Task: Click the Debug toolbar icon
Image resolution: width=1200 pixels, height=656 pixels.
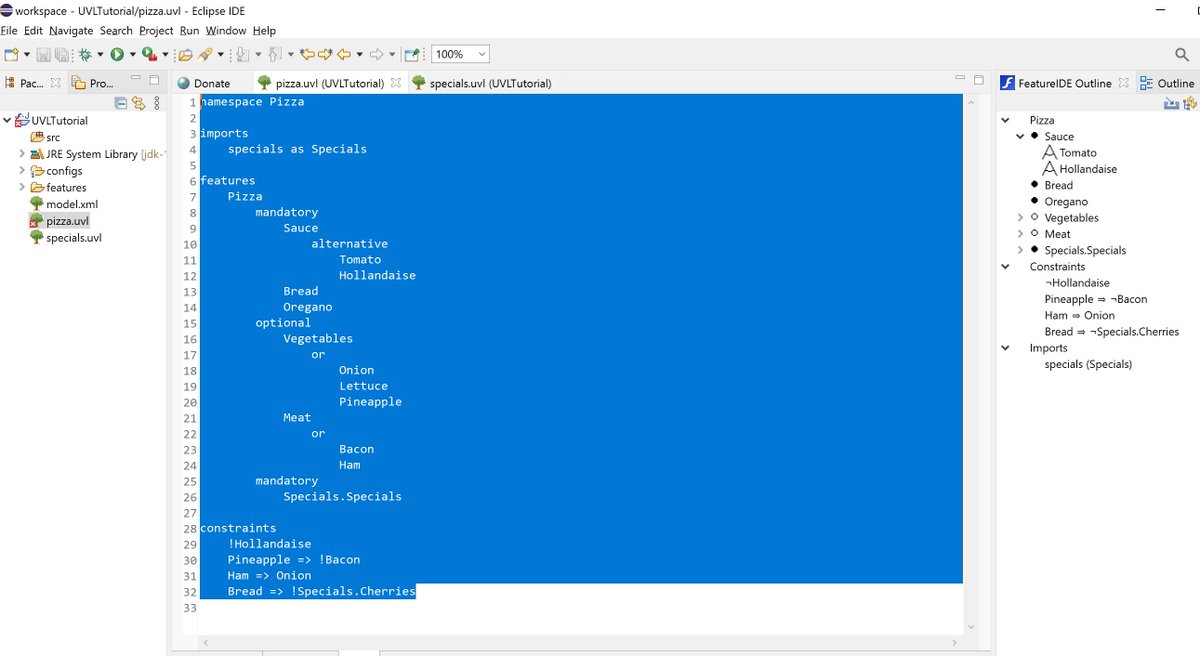Action: click(84, 53)
